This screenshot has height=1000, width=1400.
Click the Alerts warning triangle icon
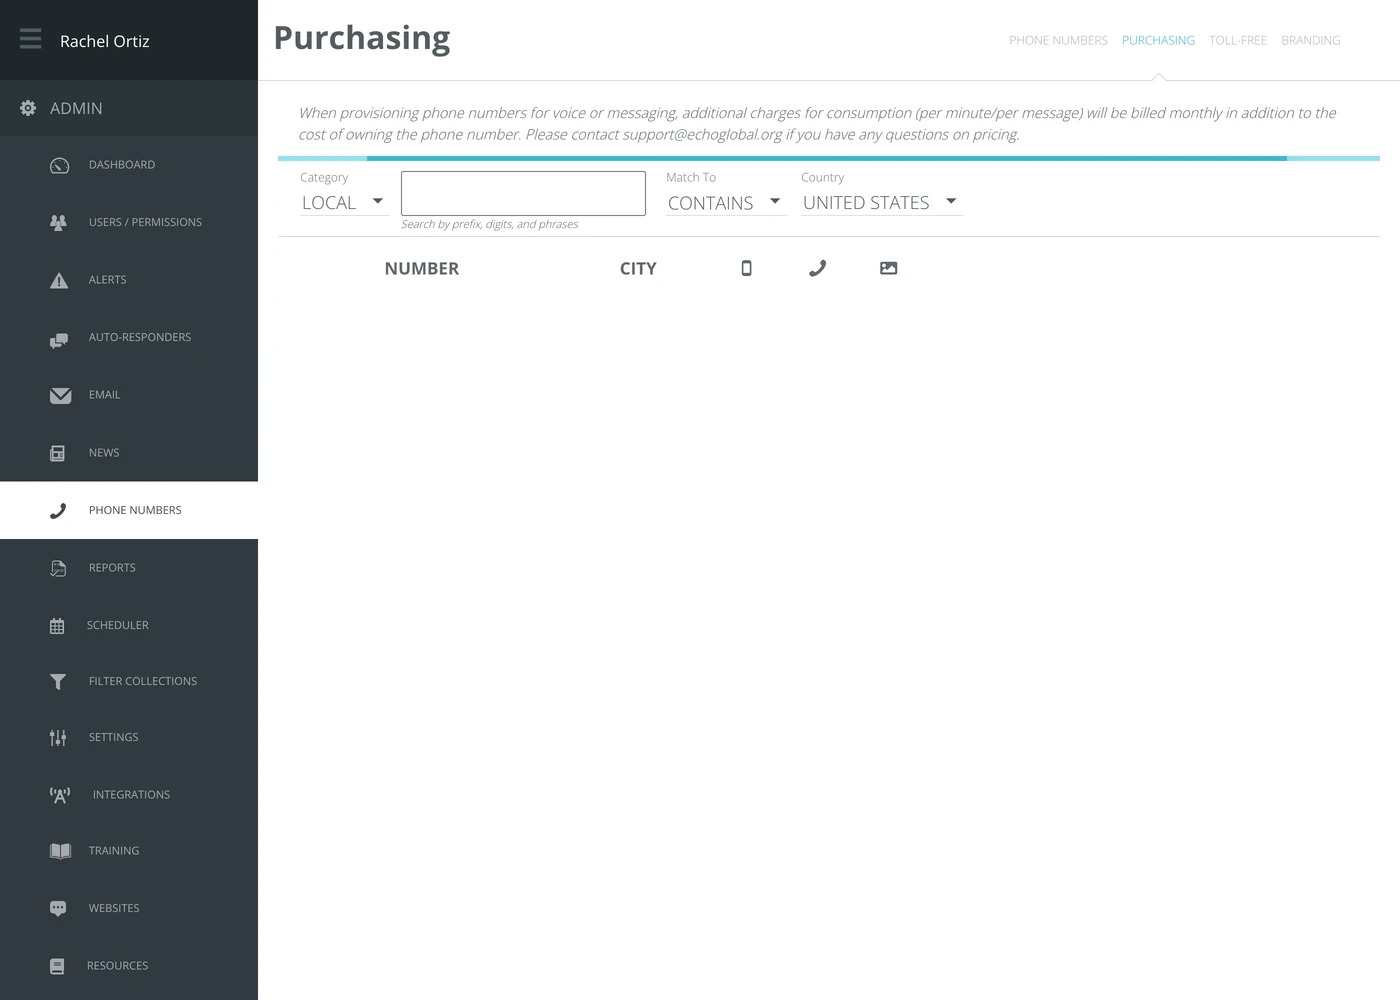[59, 280]
